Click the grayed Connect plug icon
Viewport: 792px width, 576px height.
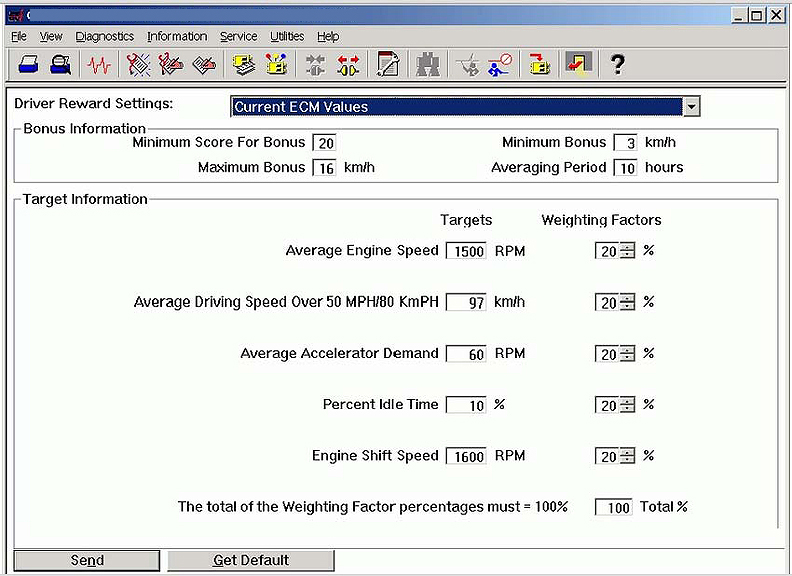pos(316,65)
